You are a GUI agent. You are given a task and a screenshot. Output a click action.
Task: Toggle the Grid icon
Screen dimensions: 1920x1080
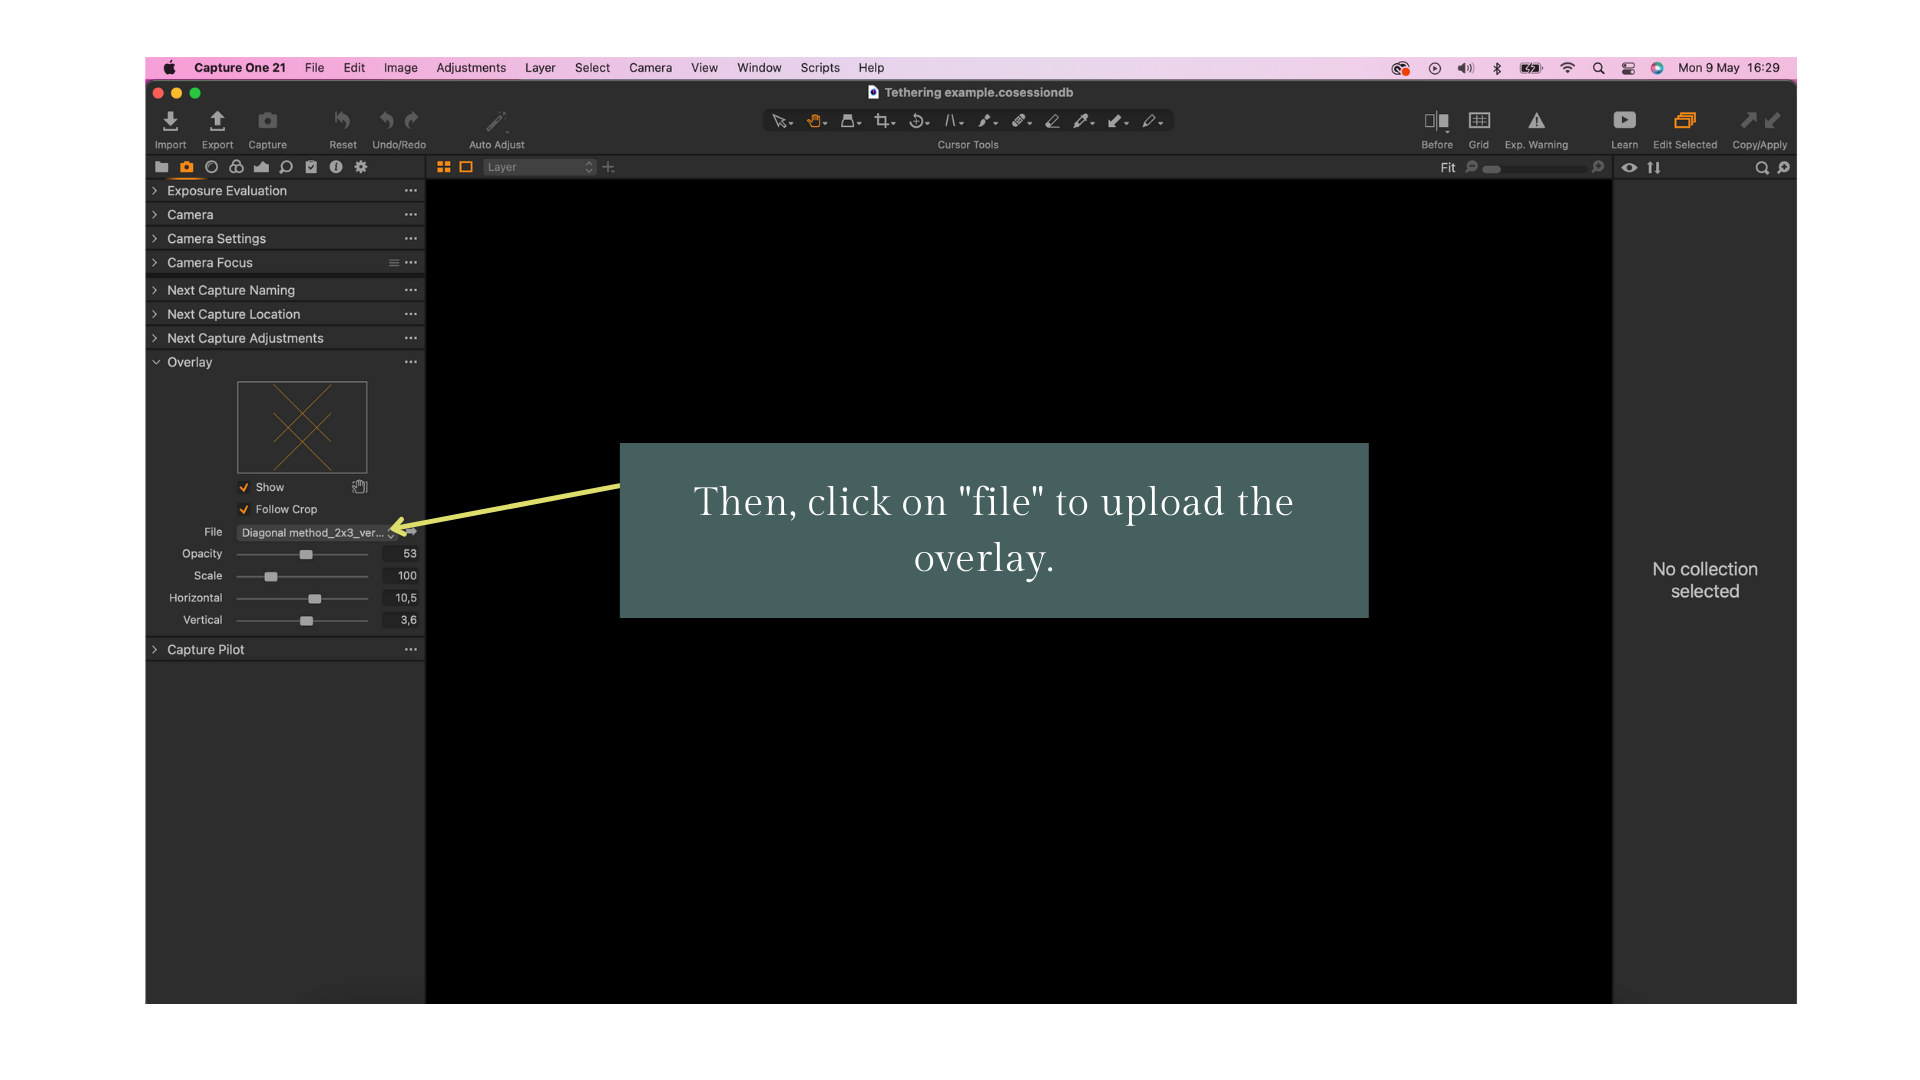pos(1478,121)
